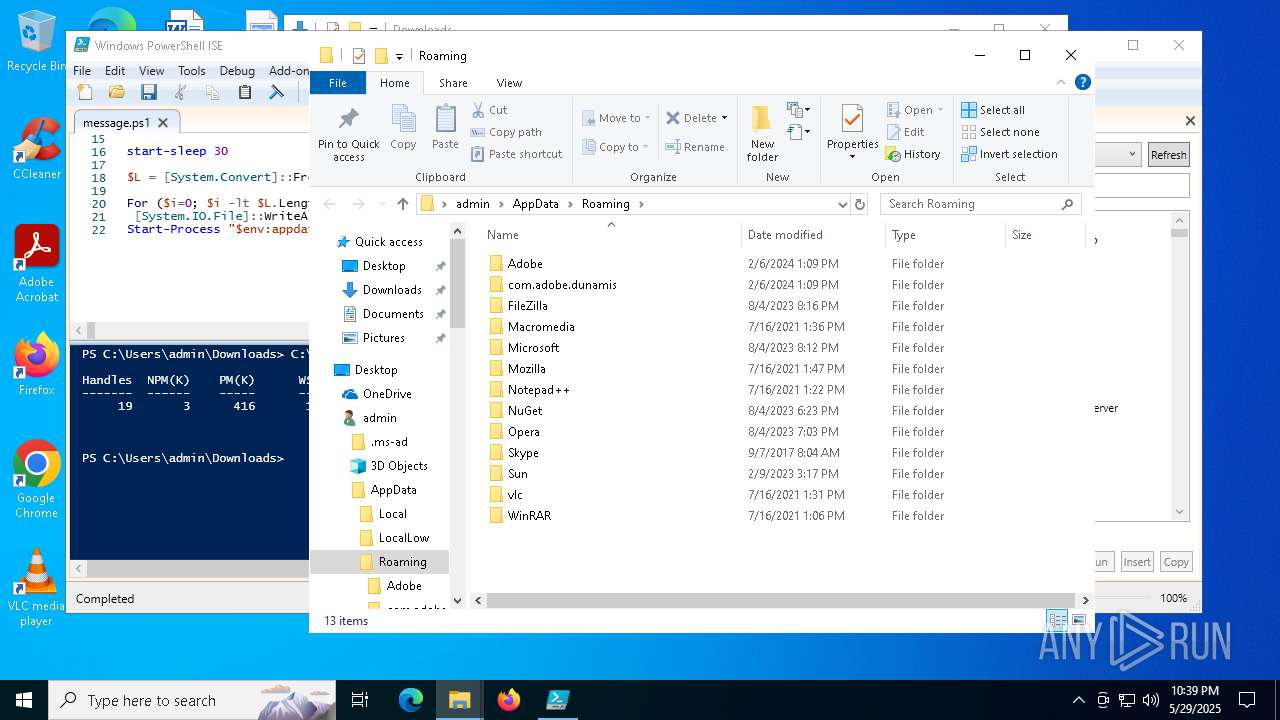
Task: Collapse the ribbon with chevron
Action: [x=1061, y=82]
